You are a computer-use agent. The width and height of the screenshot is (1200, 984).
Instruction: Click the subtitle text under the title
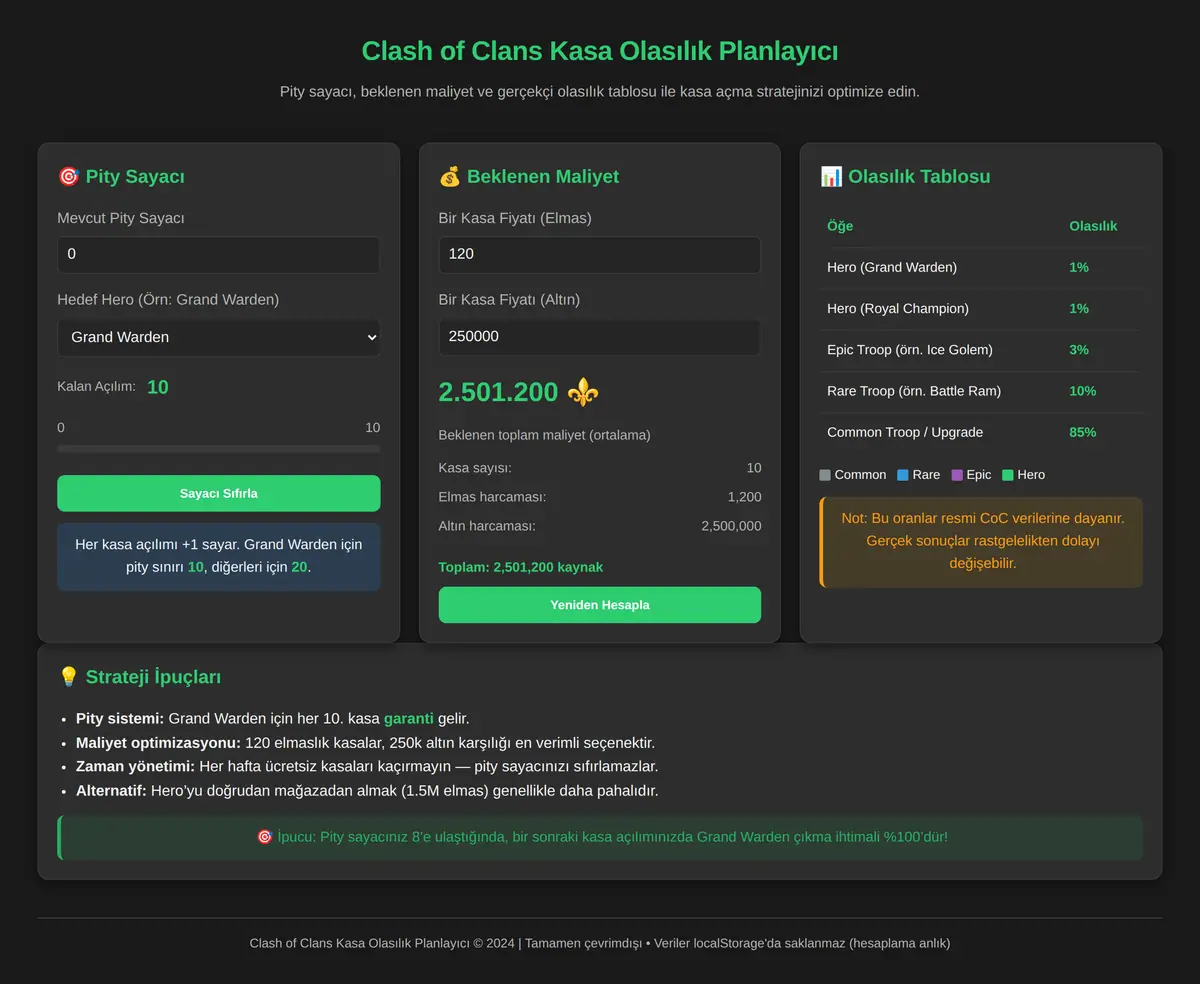600,92
